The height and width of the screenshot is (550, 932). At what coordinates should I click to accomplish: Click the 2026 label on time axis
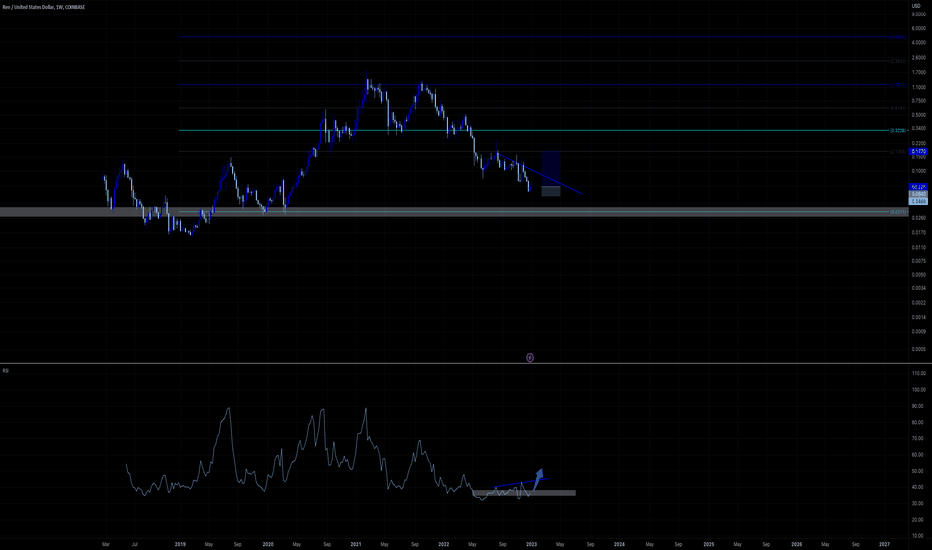(x=796, y=544)
